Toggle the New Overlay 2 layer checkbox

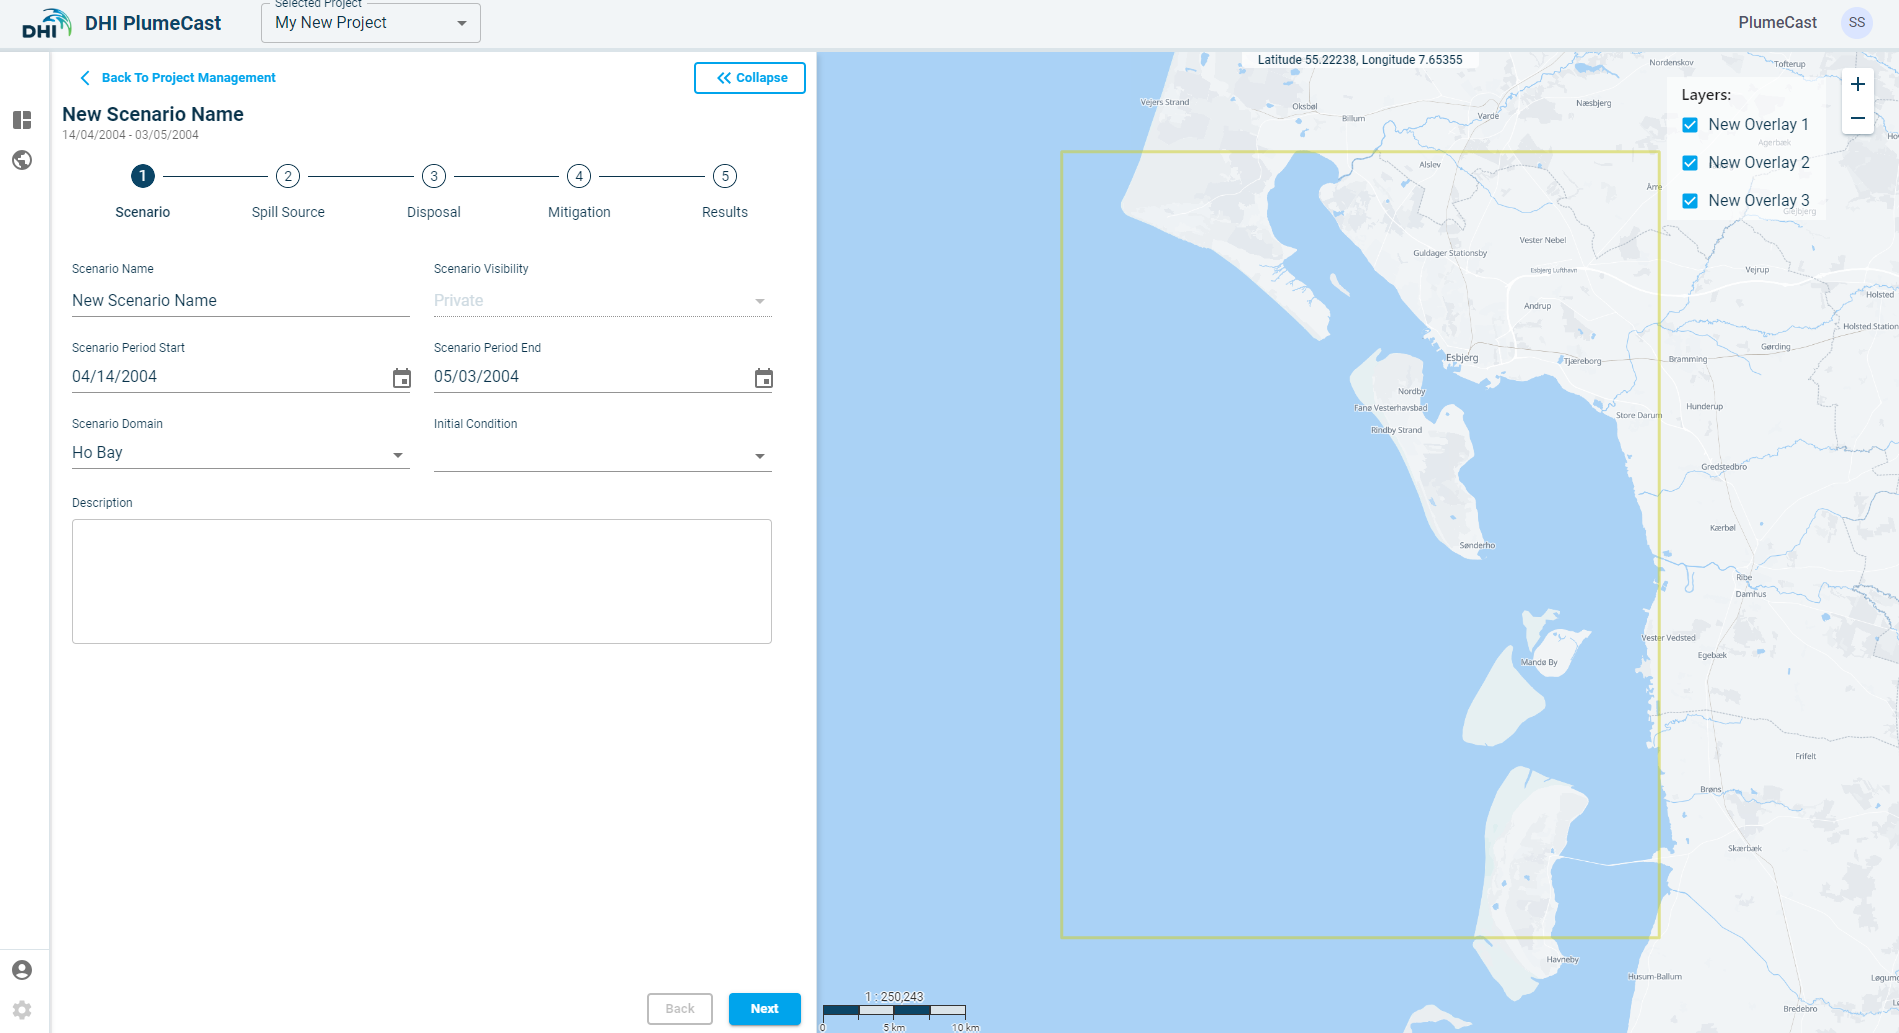1690,163
